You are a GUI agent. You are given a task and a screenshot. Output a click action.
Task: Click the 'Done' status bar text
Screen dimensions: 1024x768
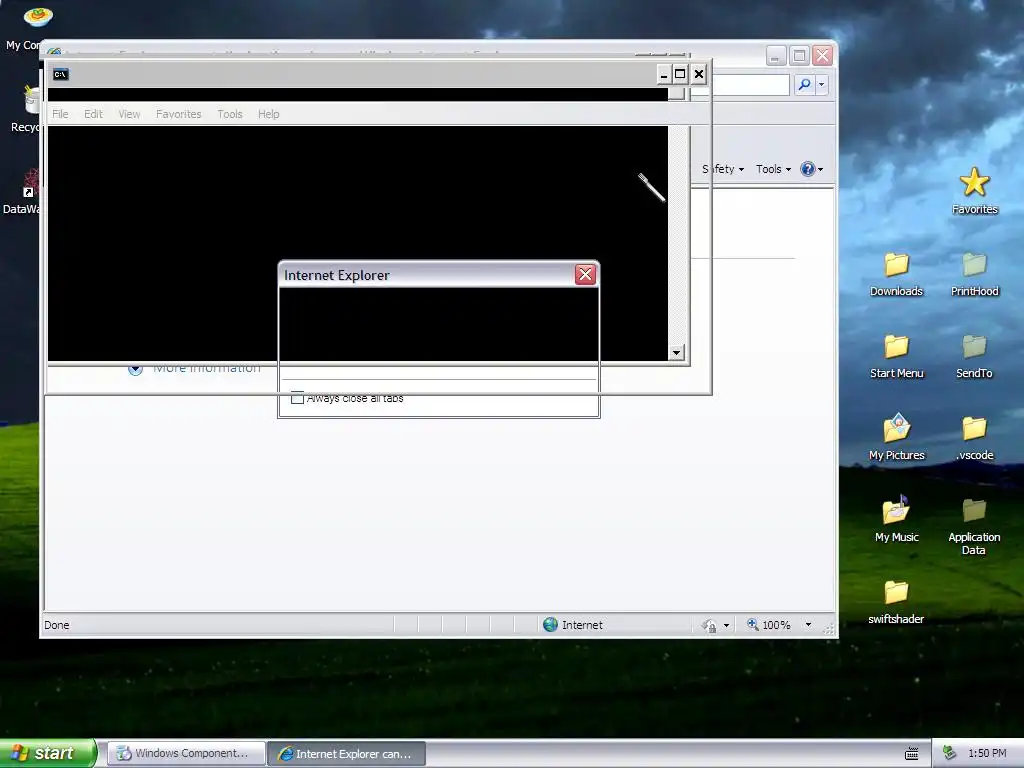click(57, 625)
